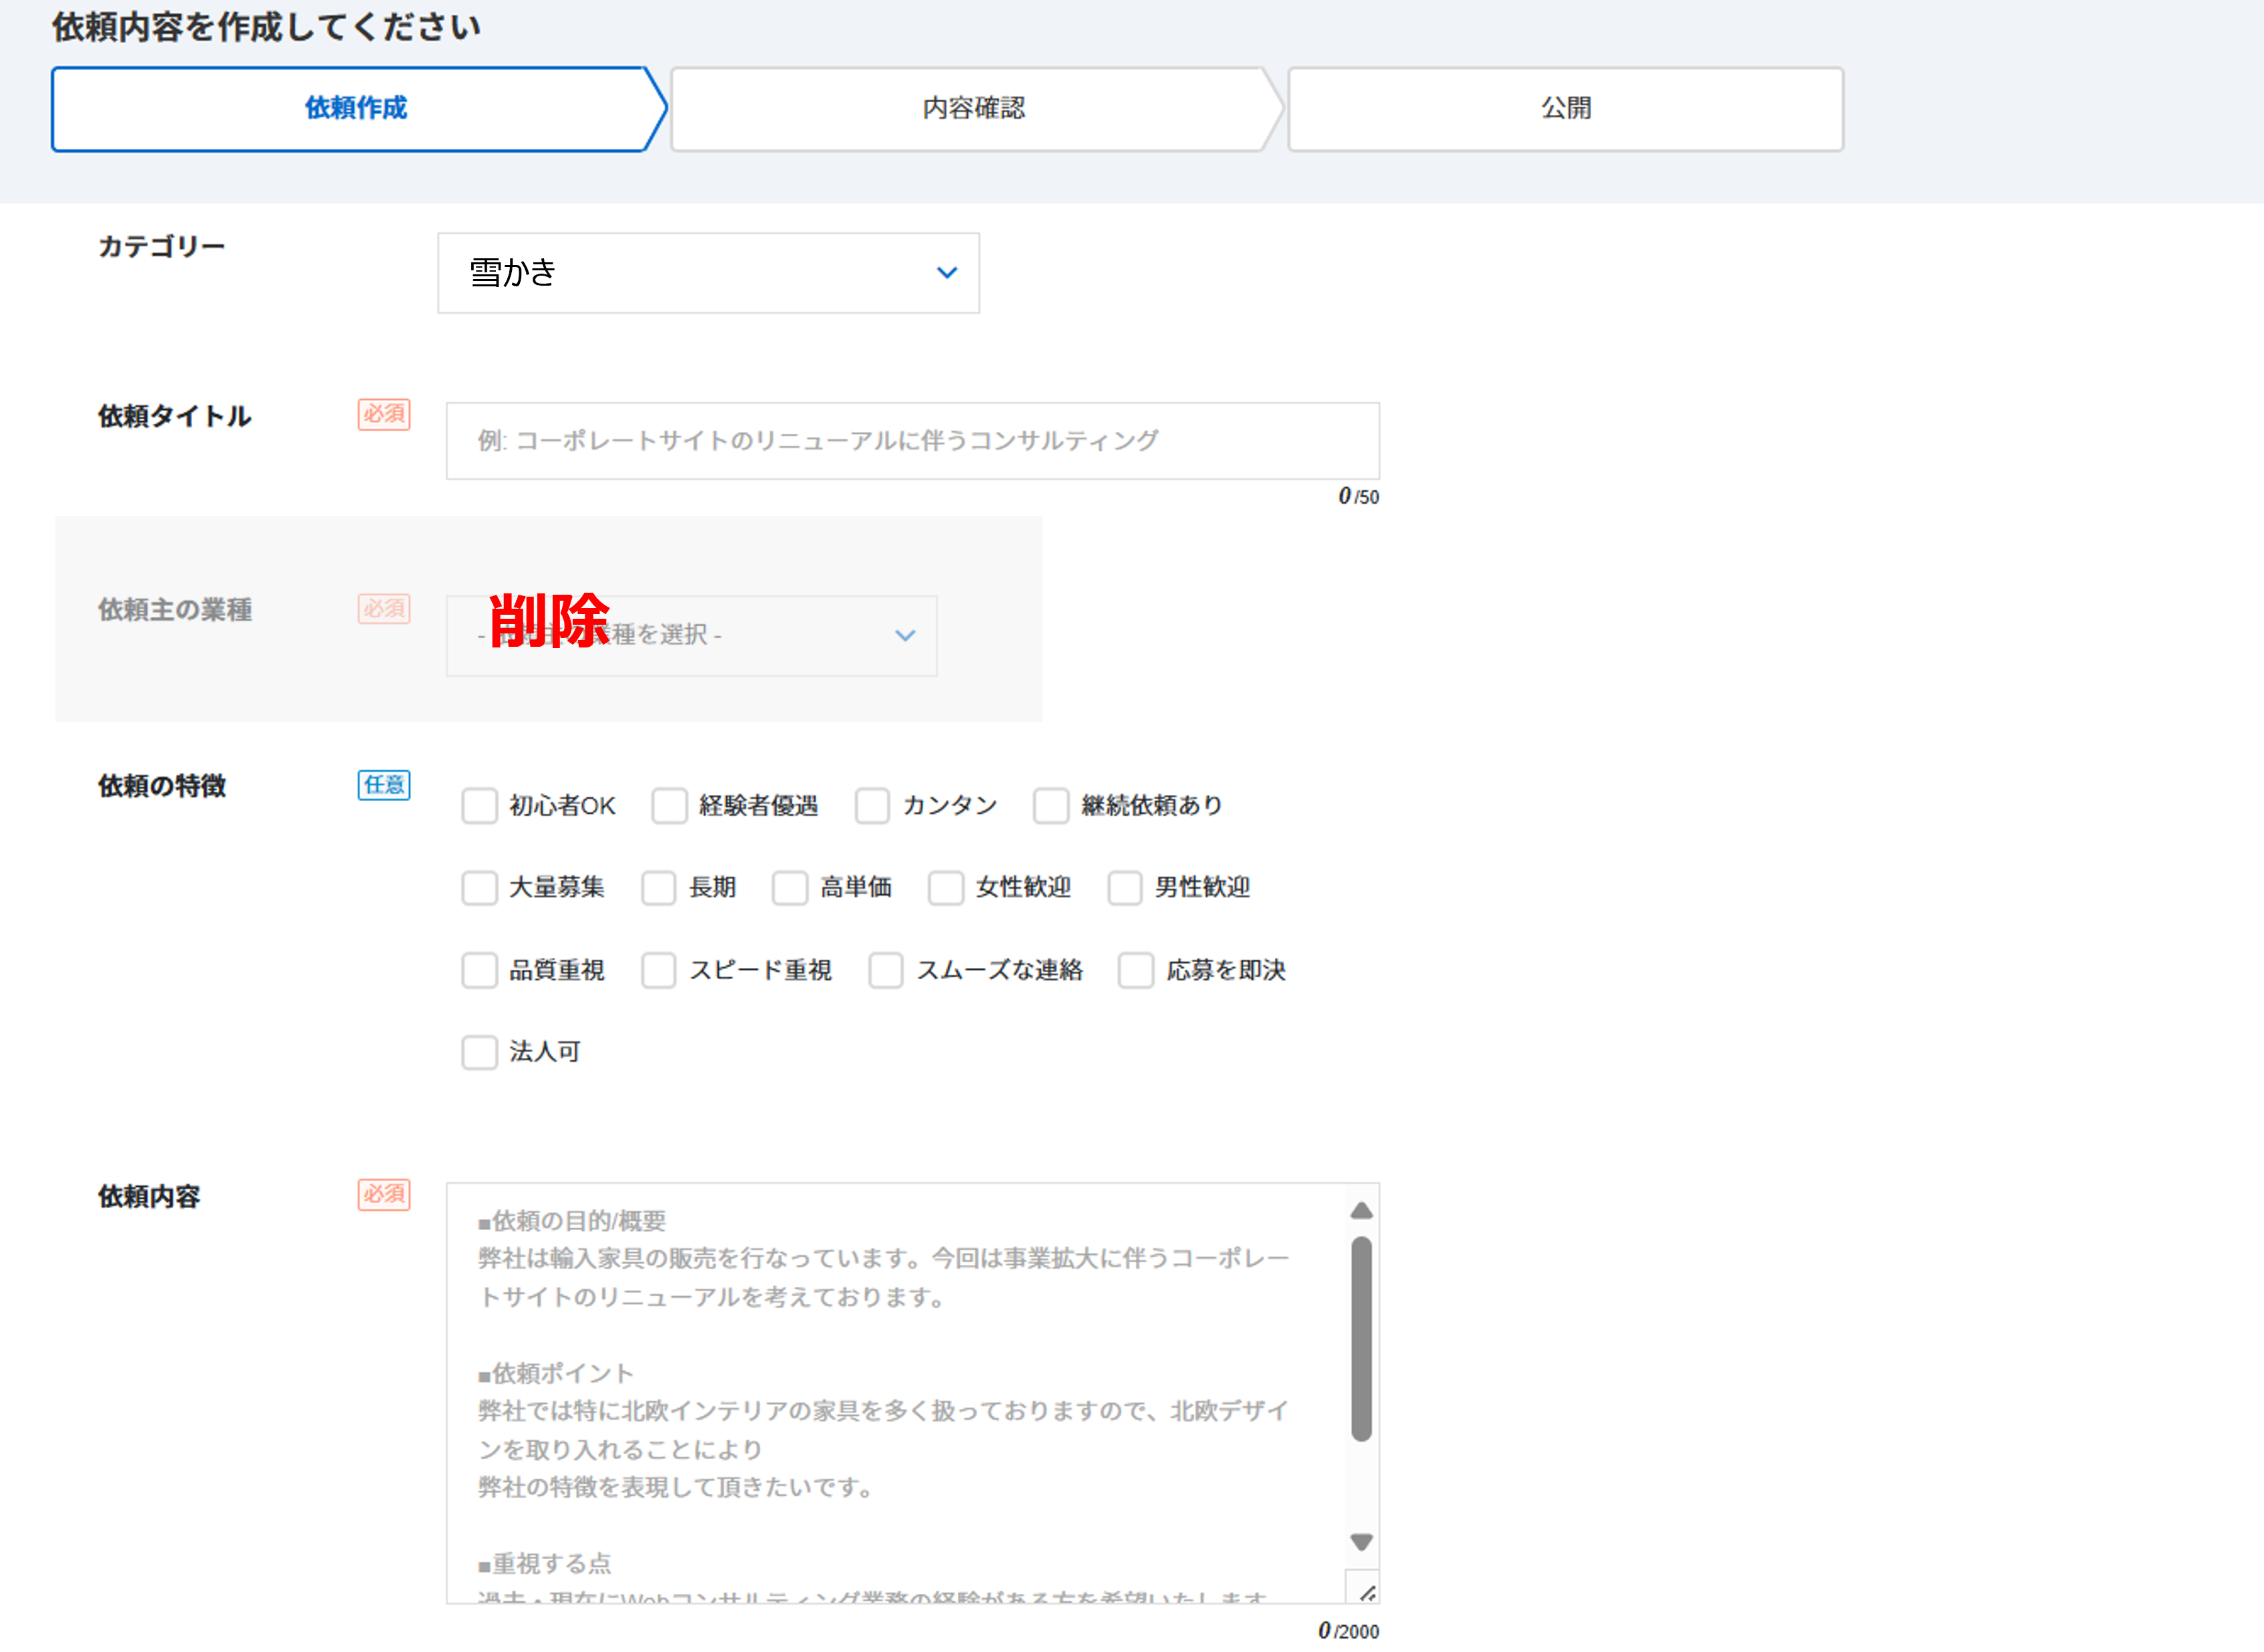This screenshot has width=2264, height=1652.
Task: Check the 初心者OK checkbox
Action: tap(479, 805)
